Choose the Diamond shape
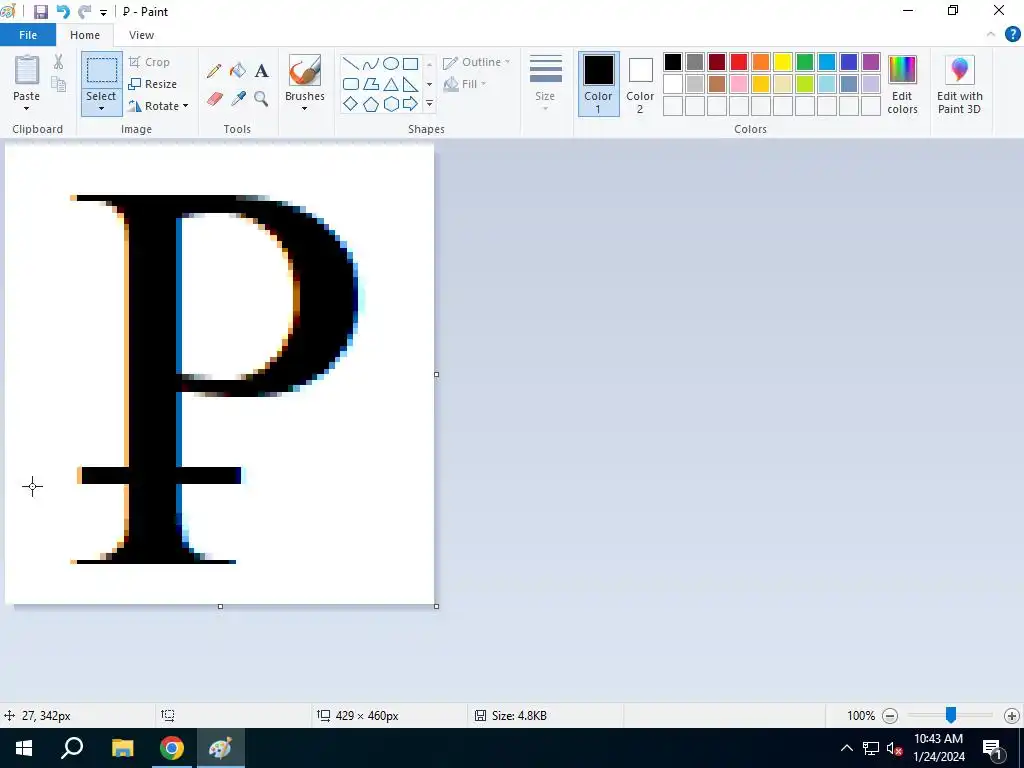The width and height of the screenshot is (1024, 768). click(351, 104)
